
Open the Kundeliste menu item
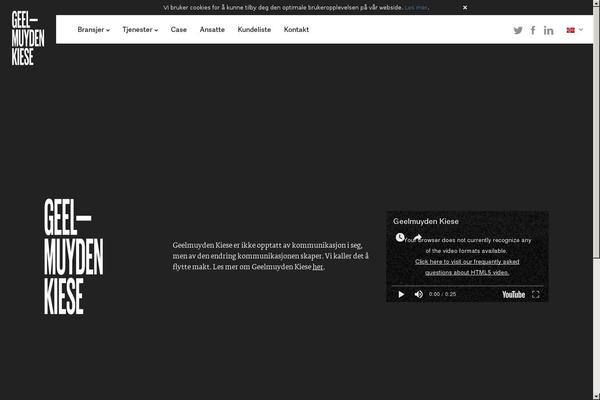point(254,29)
